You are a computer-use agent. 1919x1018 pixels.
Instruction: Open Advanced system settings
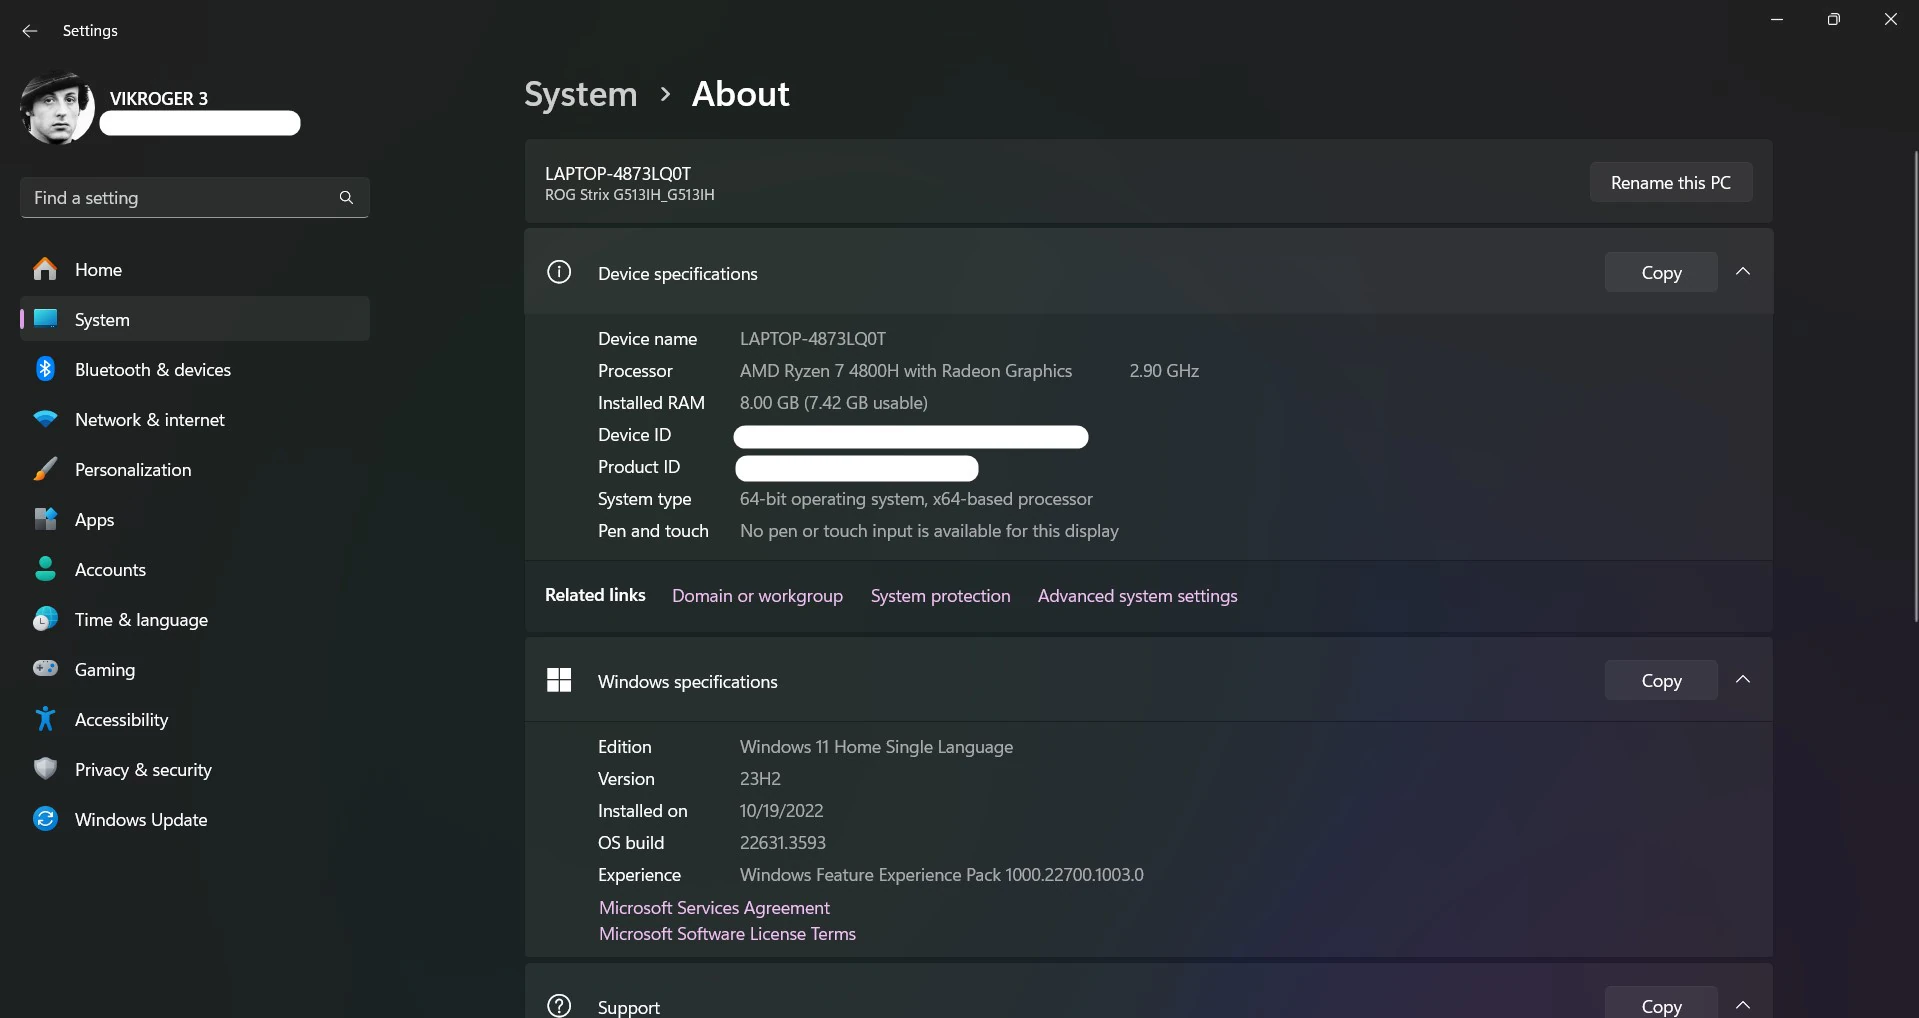(x=1137, y=596)
